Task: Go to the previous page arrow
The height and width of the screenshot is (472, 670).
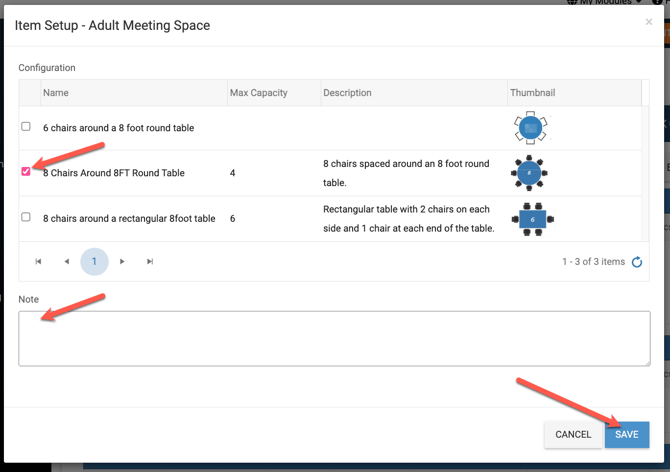Action: [66, 262]
